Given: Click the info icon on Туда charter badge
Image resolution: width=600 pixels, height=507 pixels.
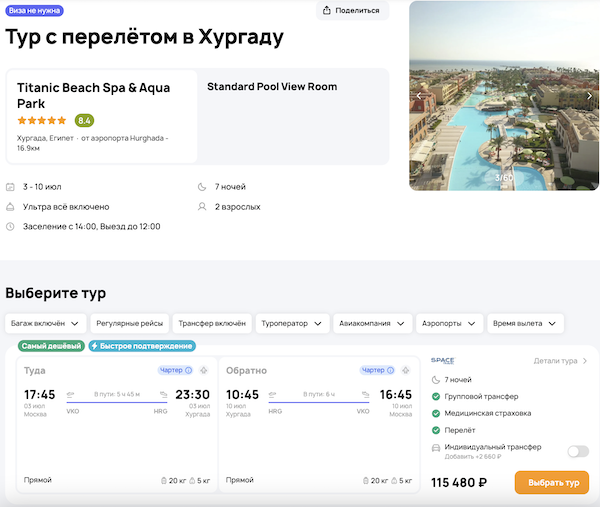Looking at the screenshot, I should (188, 370).
